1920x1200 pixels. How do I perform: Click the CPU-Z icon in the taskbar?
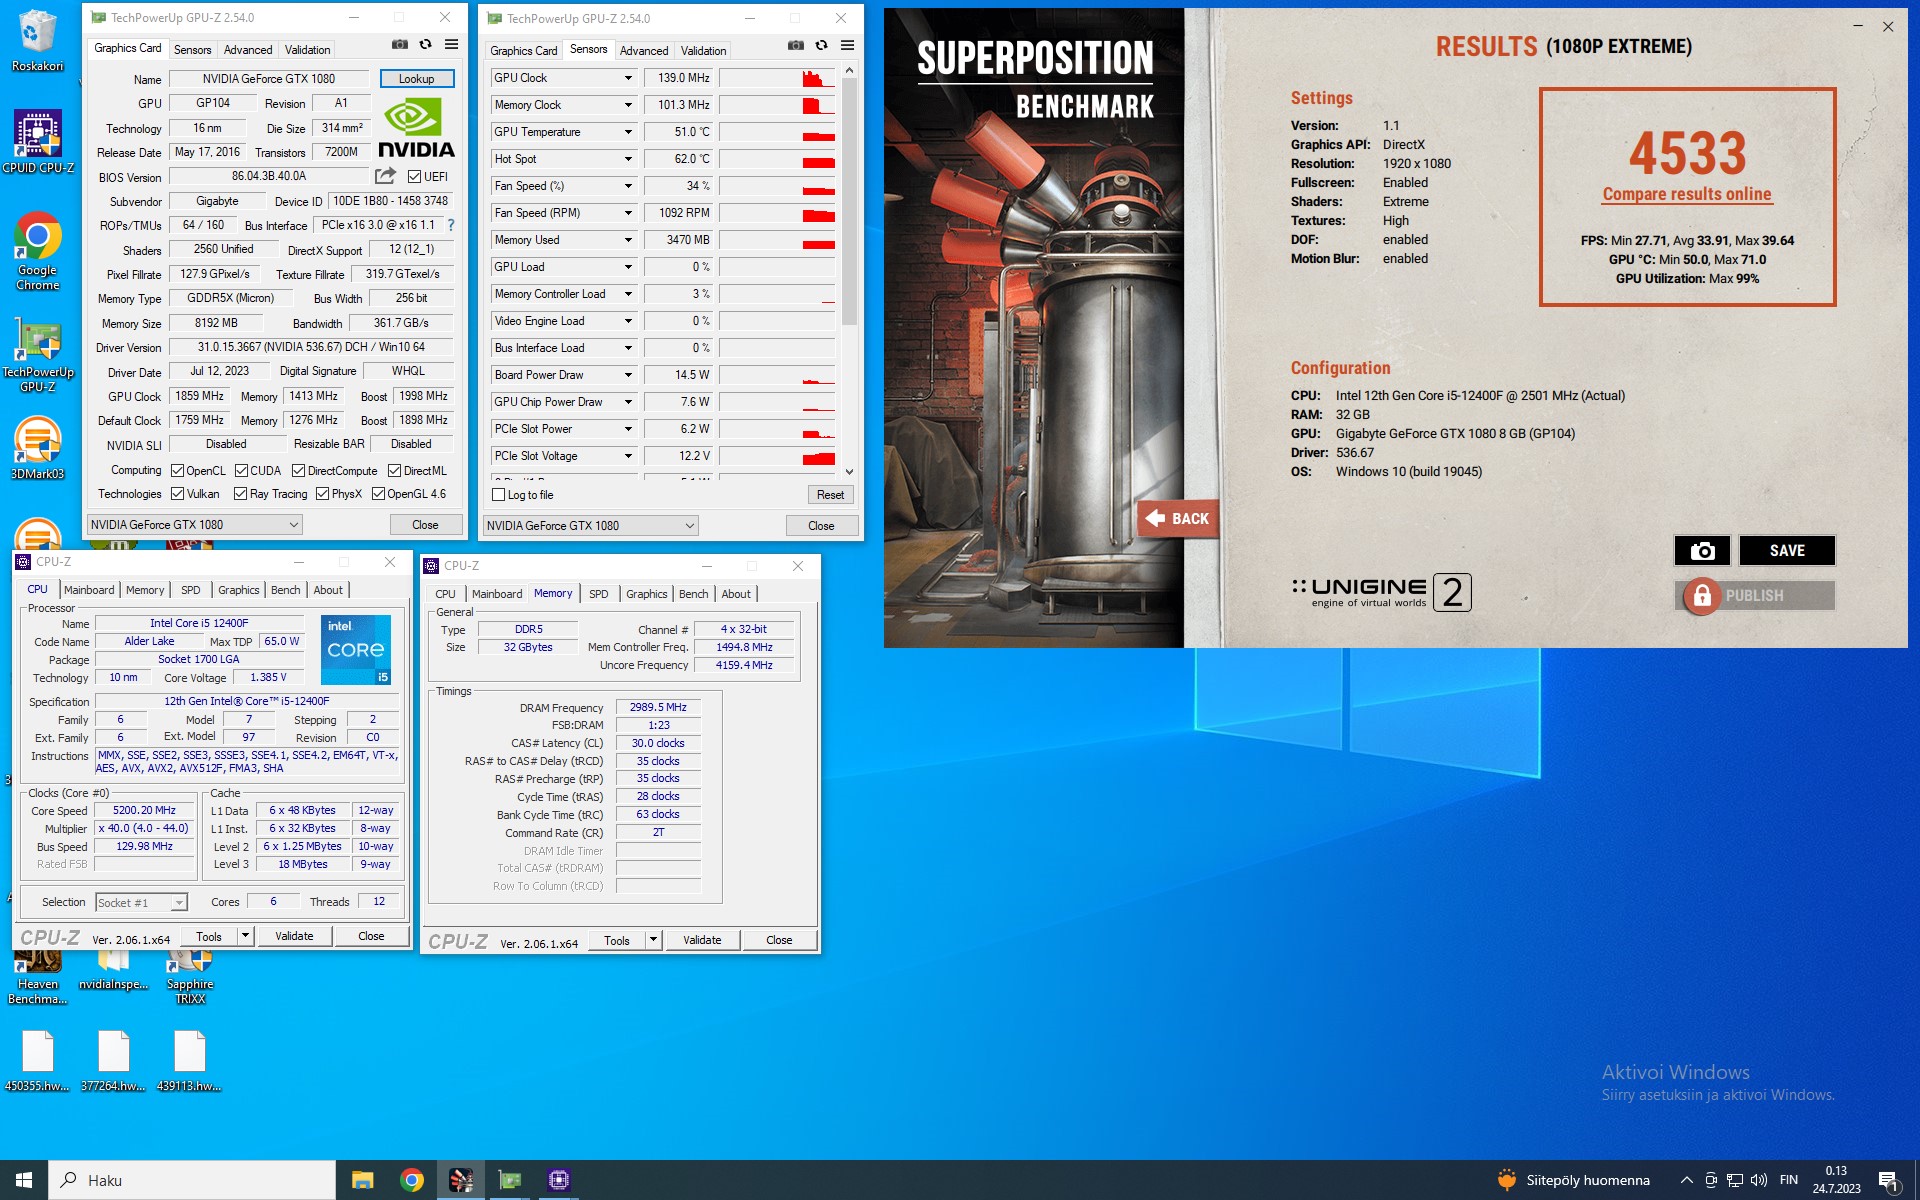click(558, 1180)
